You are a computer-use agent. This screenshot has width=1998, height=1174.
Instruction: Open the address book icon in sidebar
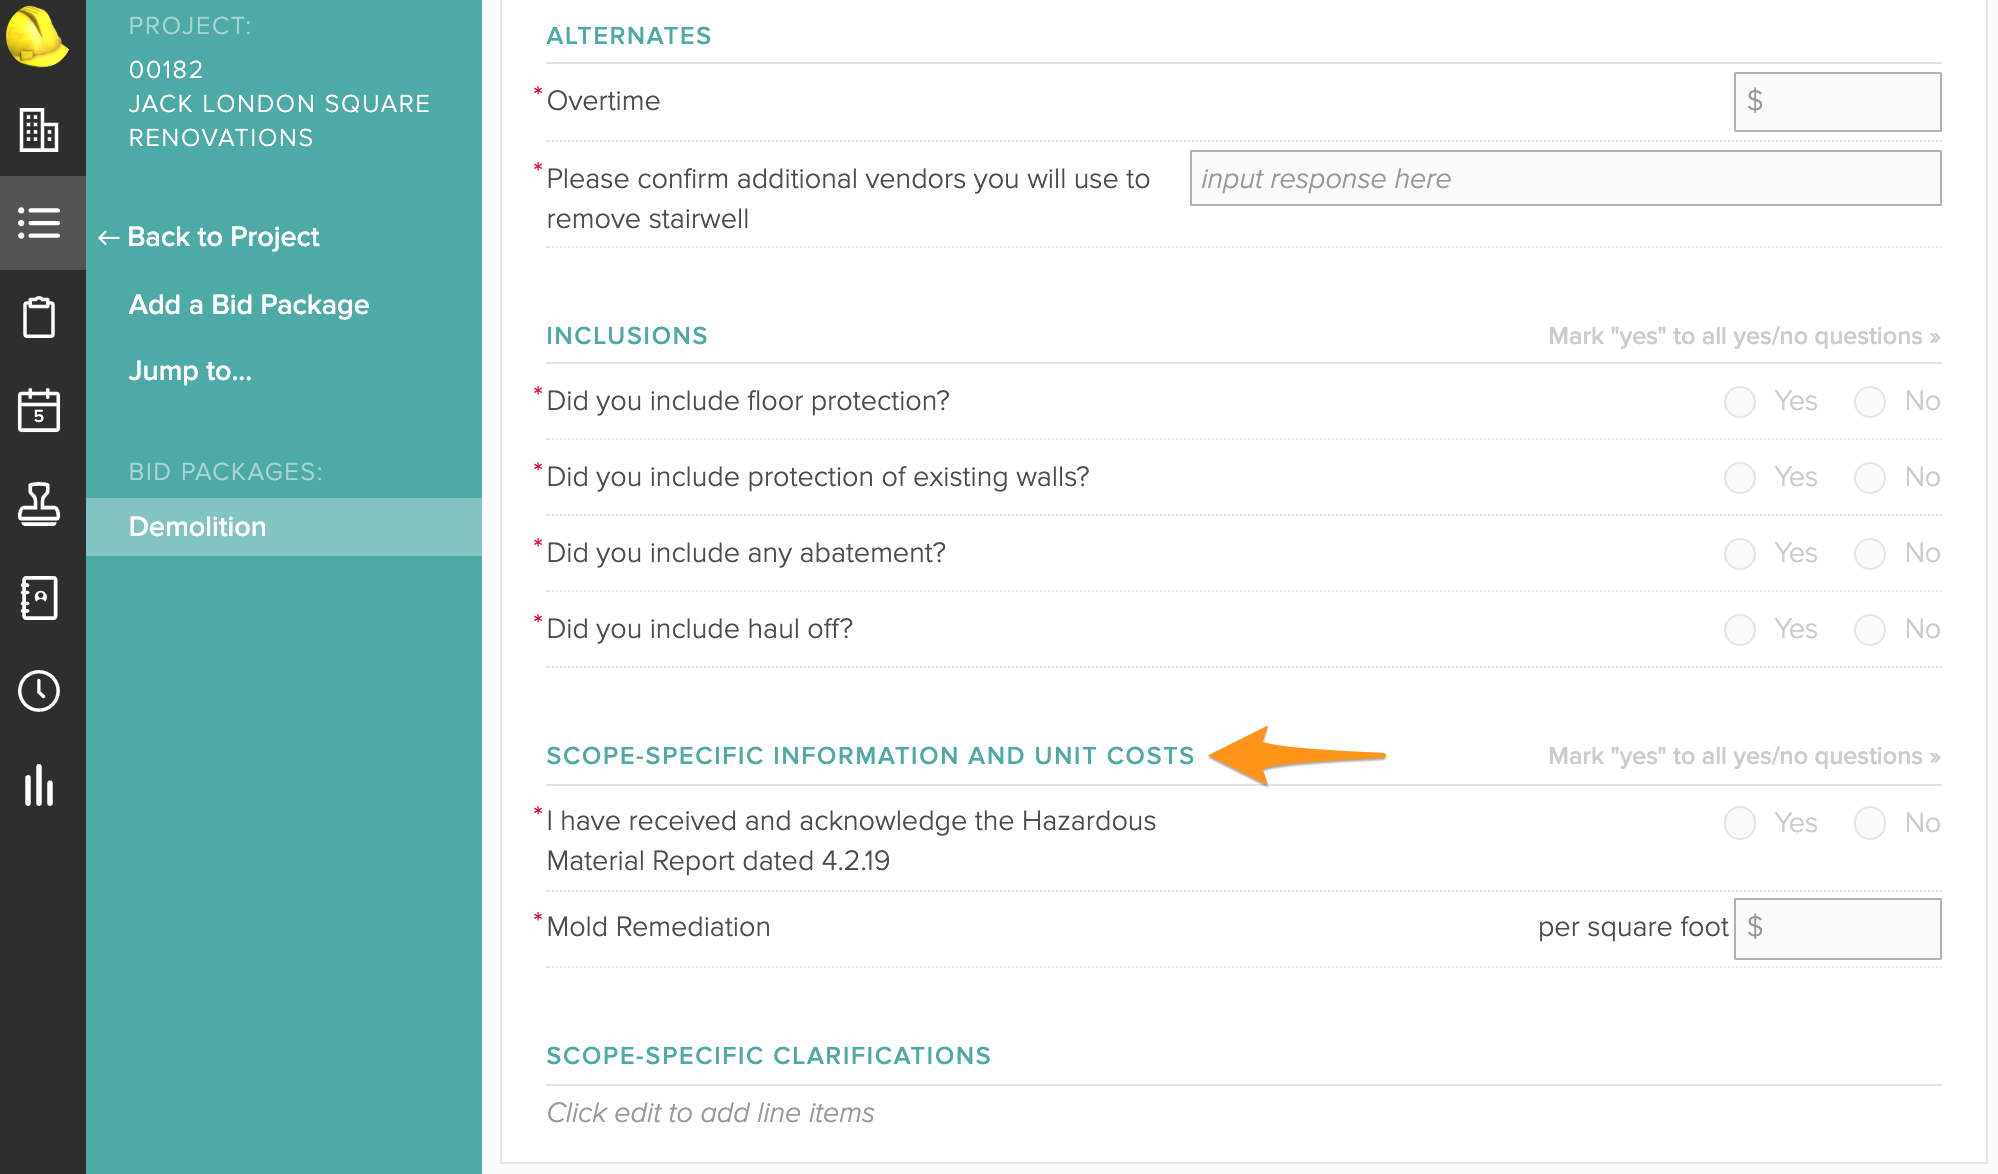tap(39, 597)
